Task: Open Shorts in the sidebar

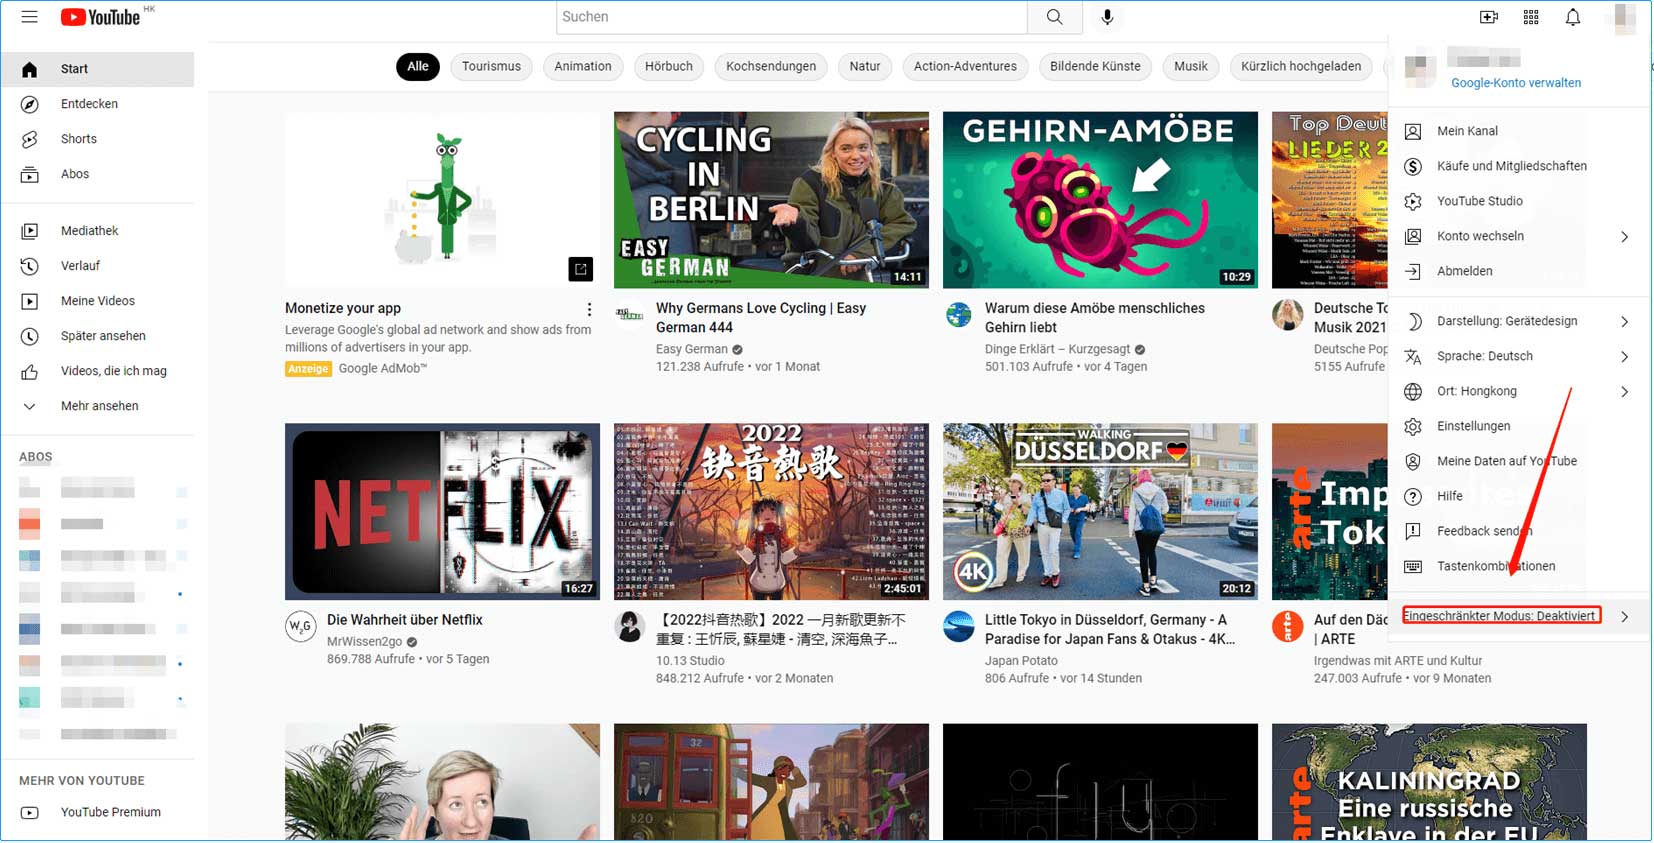Action: click(98, 139)
